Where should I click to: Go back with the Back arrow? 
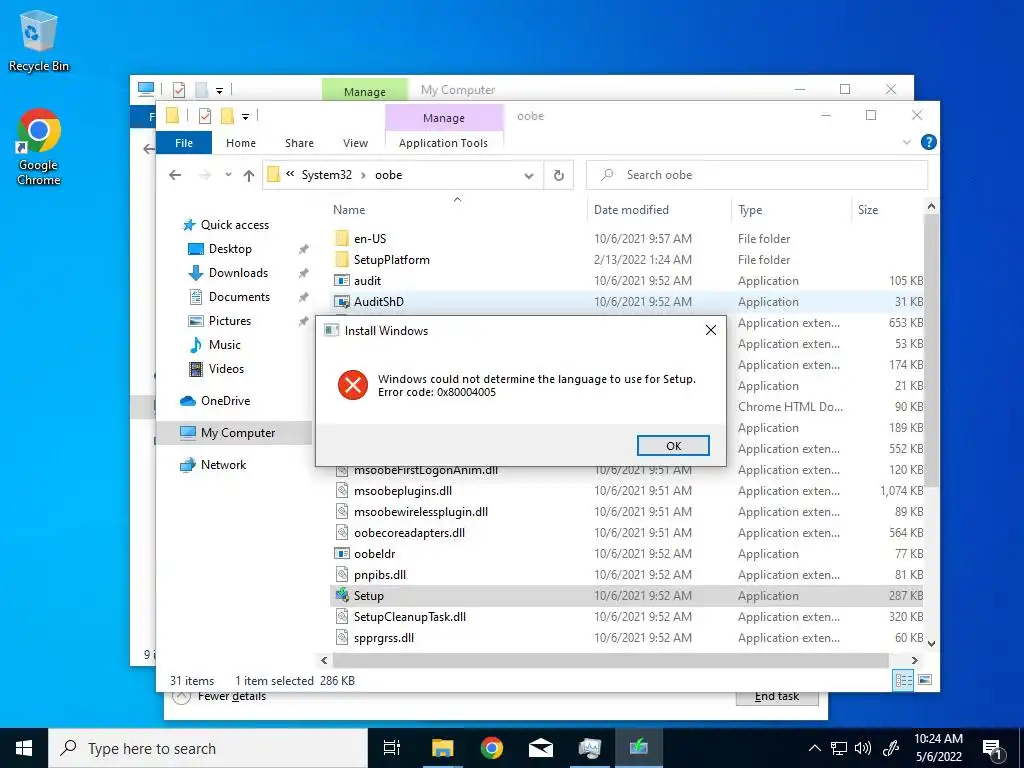[x=174, y=175]
